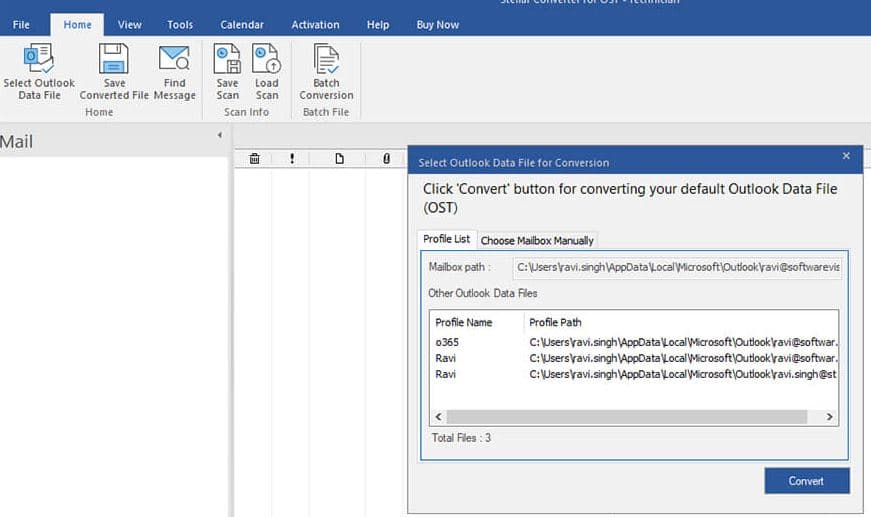This screenshot has height=517, width=871.
Task: Open the View ribbon tab
Action: [129, 25]
